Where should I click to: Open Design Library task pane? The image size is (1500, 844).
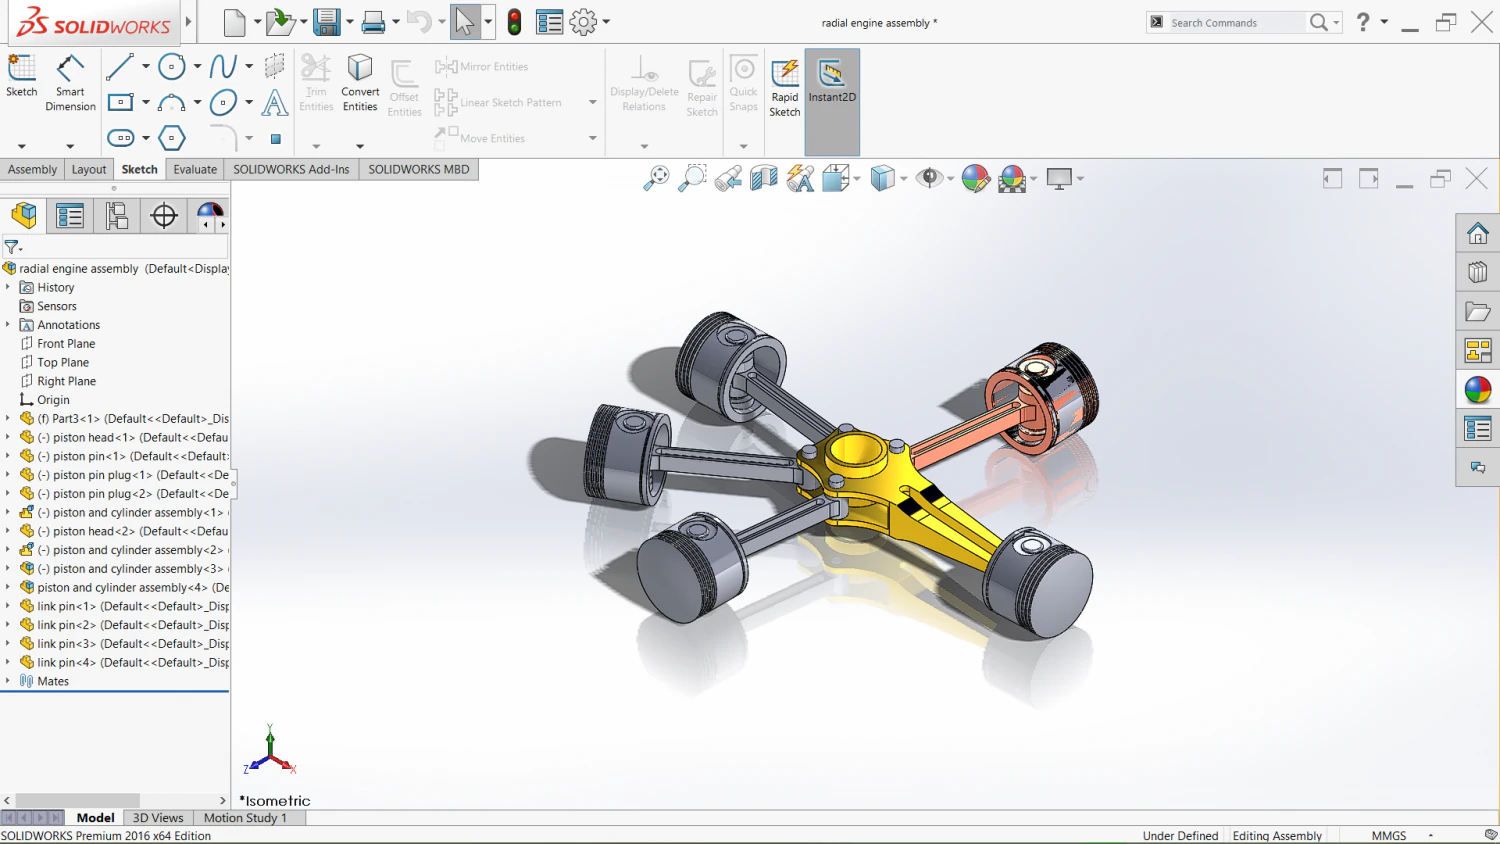[1478, 272]
